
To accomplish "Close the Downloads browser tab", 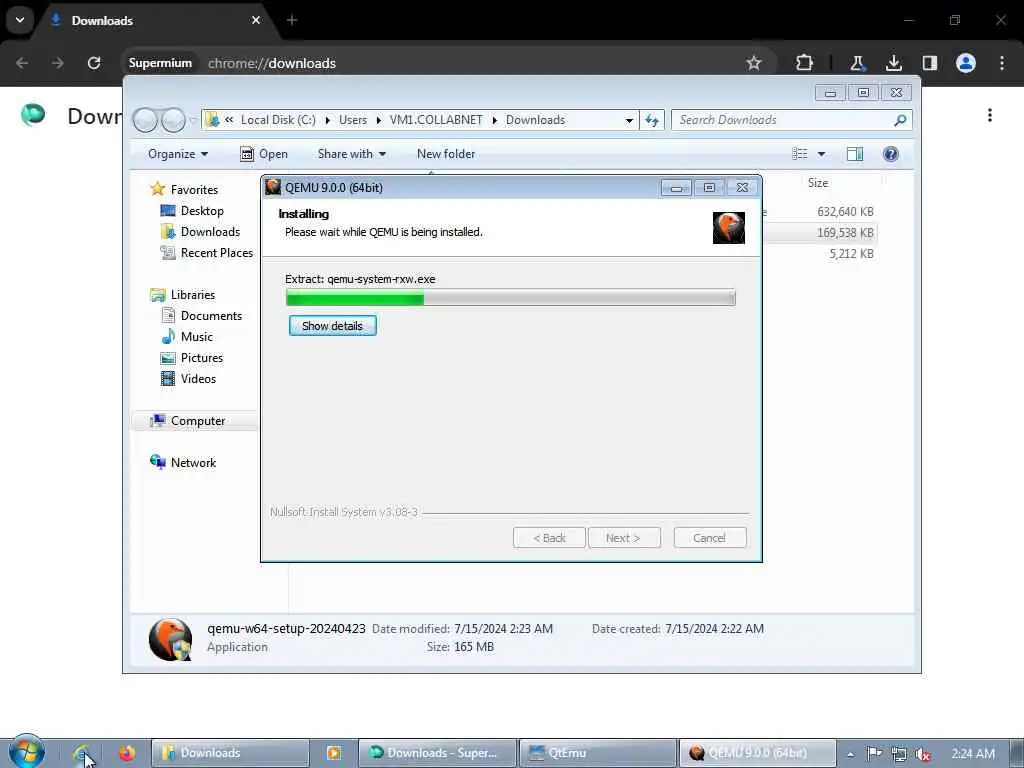I will click(256, 20).
